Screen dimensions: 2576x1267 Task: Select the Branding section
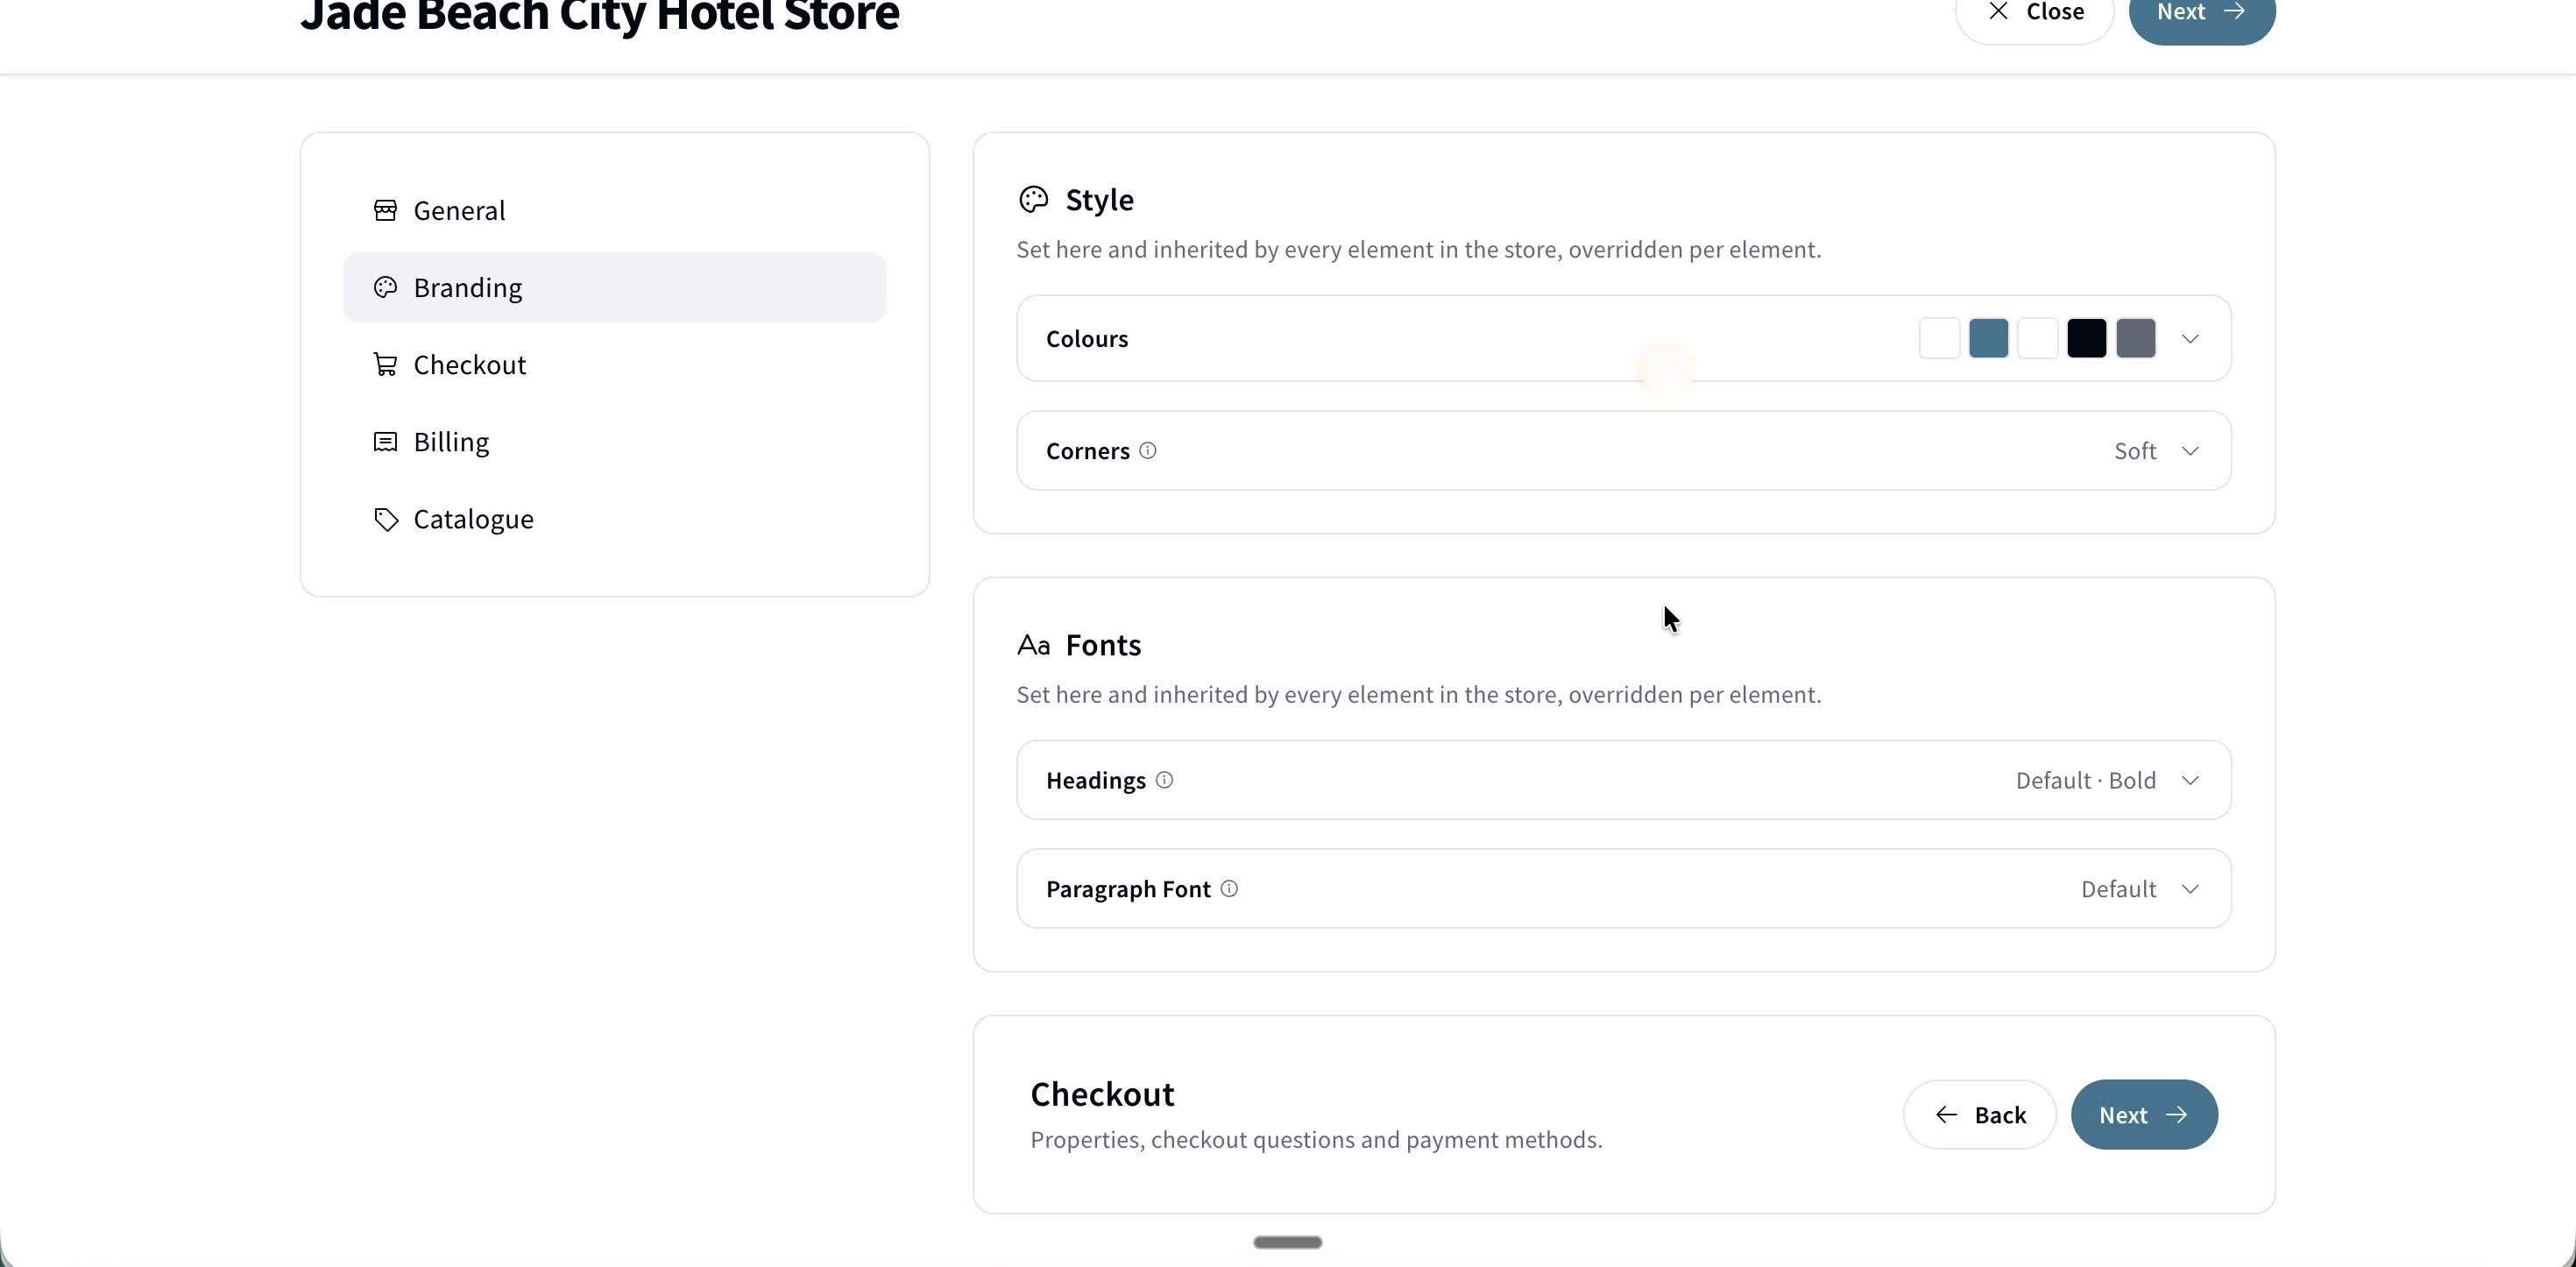coord(614,287)
